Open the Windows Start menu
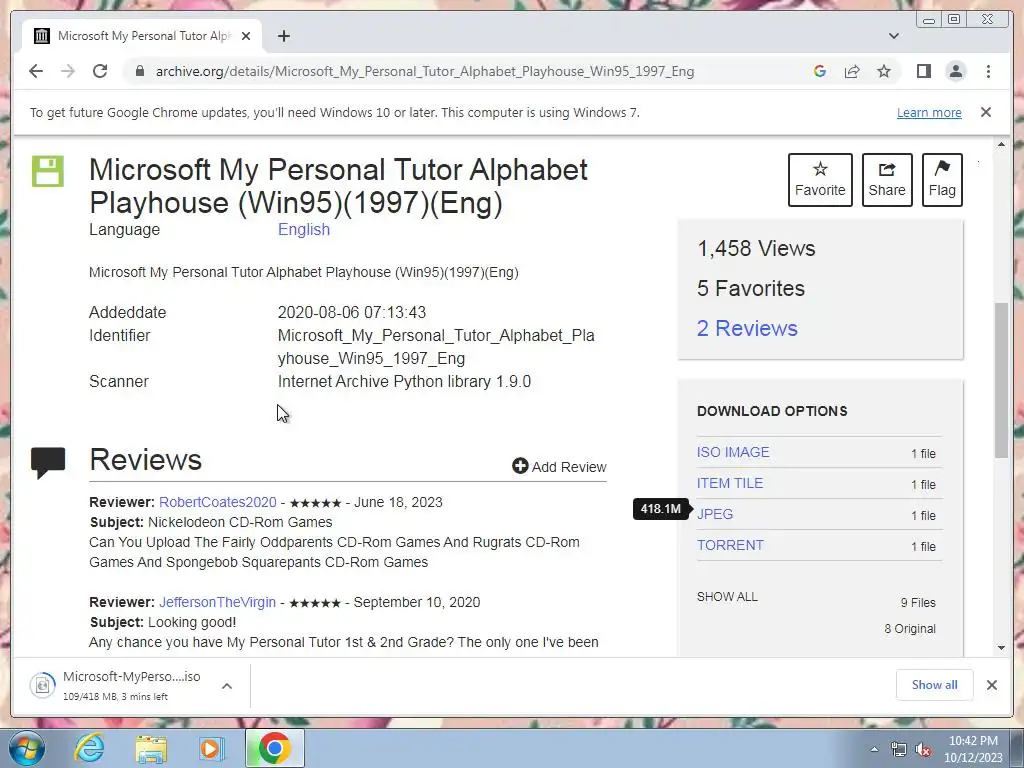1024x768 pixels. 27,748
